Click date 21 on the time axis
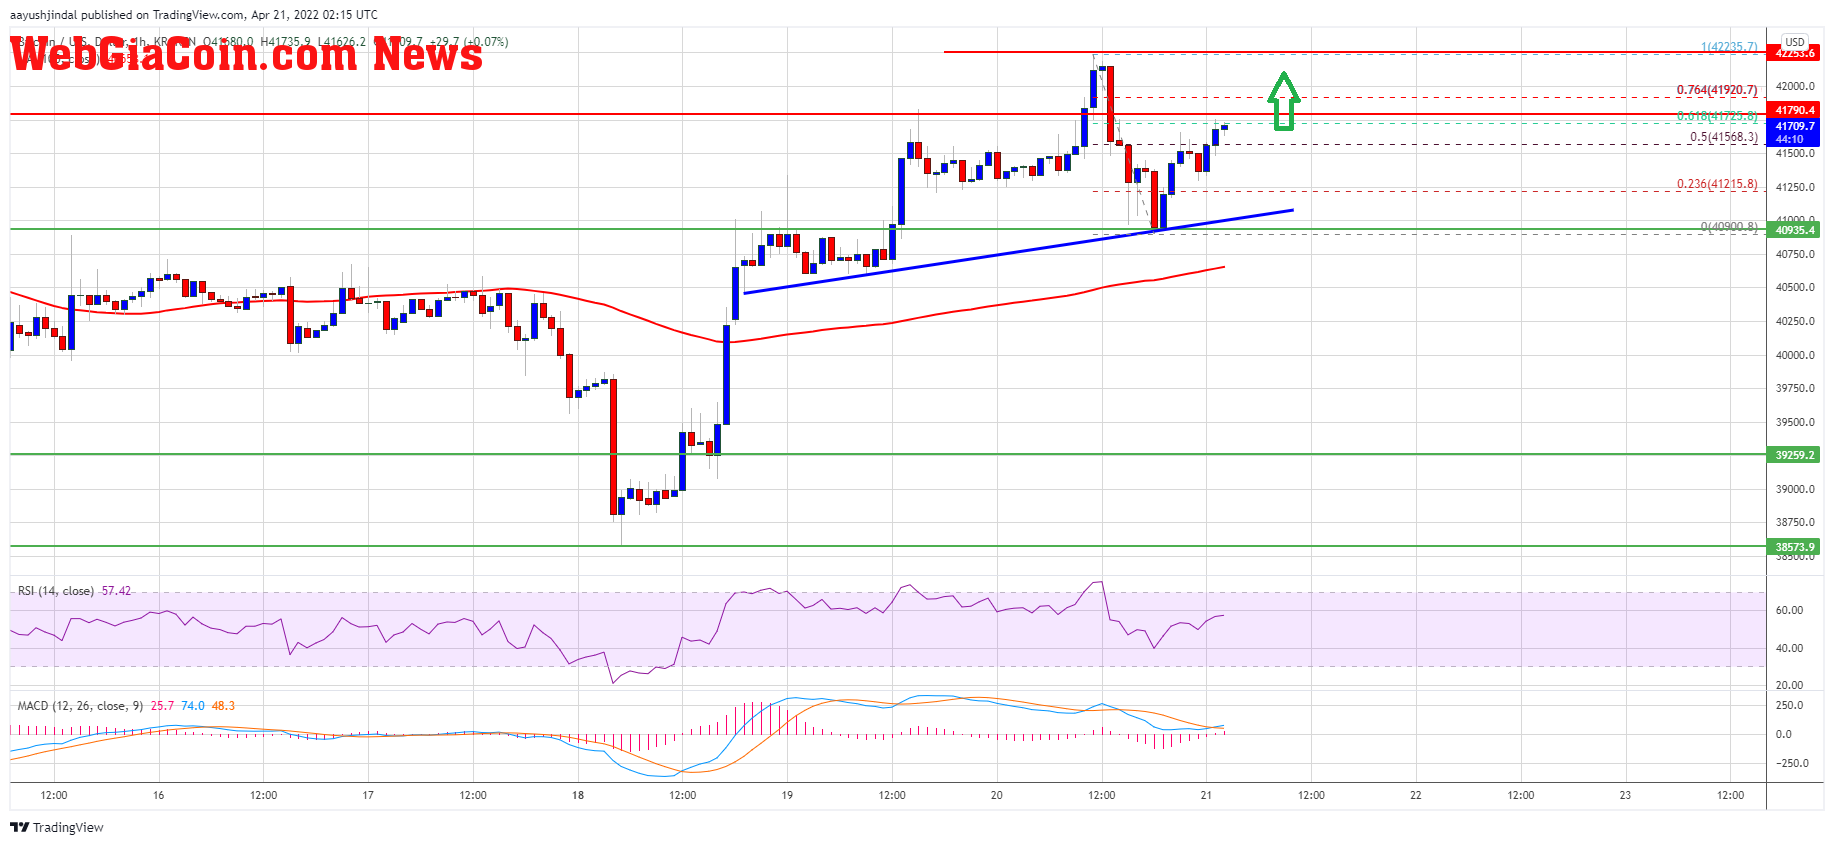The image size is (1834, 845). pos(1206,796)
